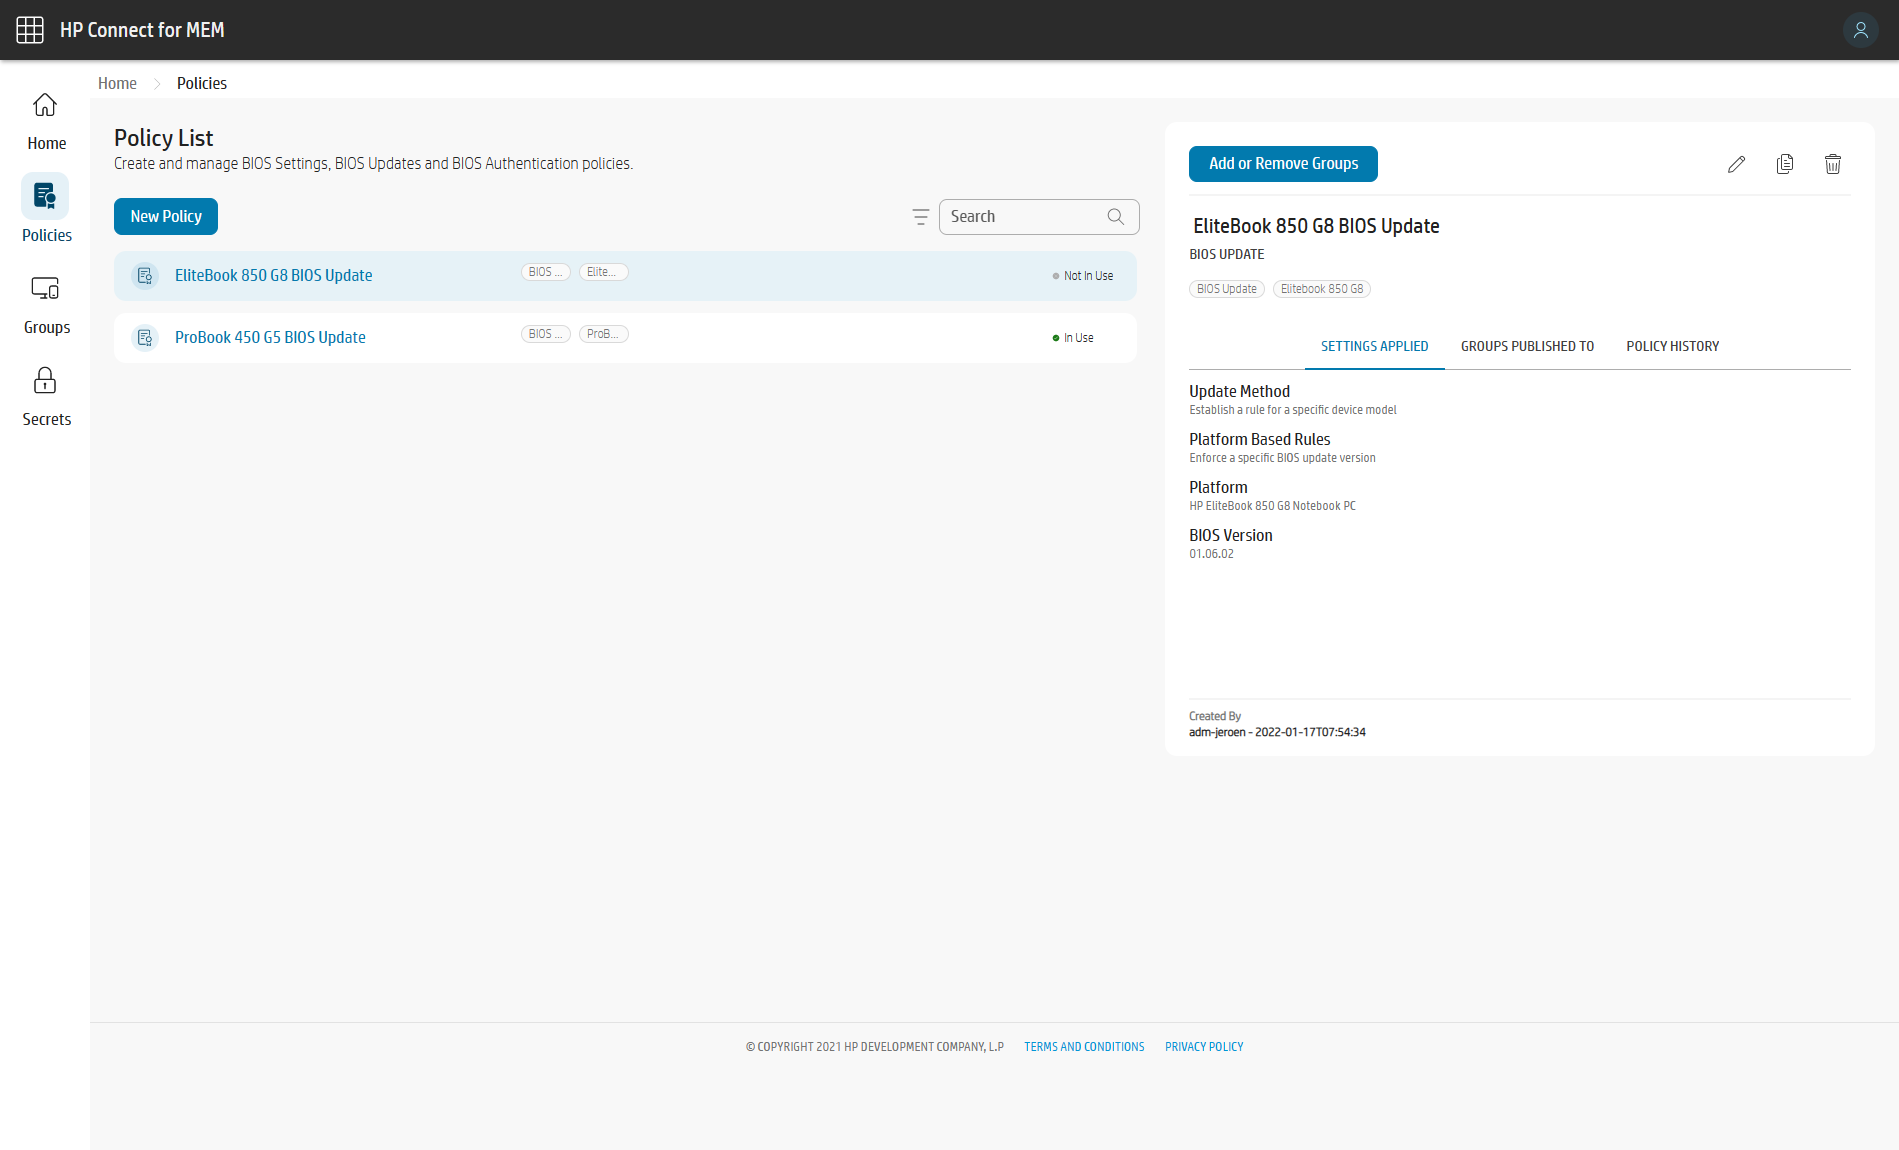Open the policy list filter
This screenshot has width=1899, height=1150.
click(920, 216)
